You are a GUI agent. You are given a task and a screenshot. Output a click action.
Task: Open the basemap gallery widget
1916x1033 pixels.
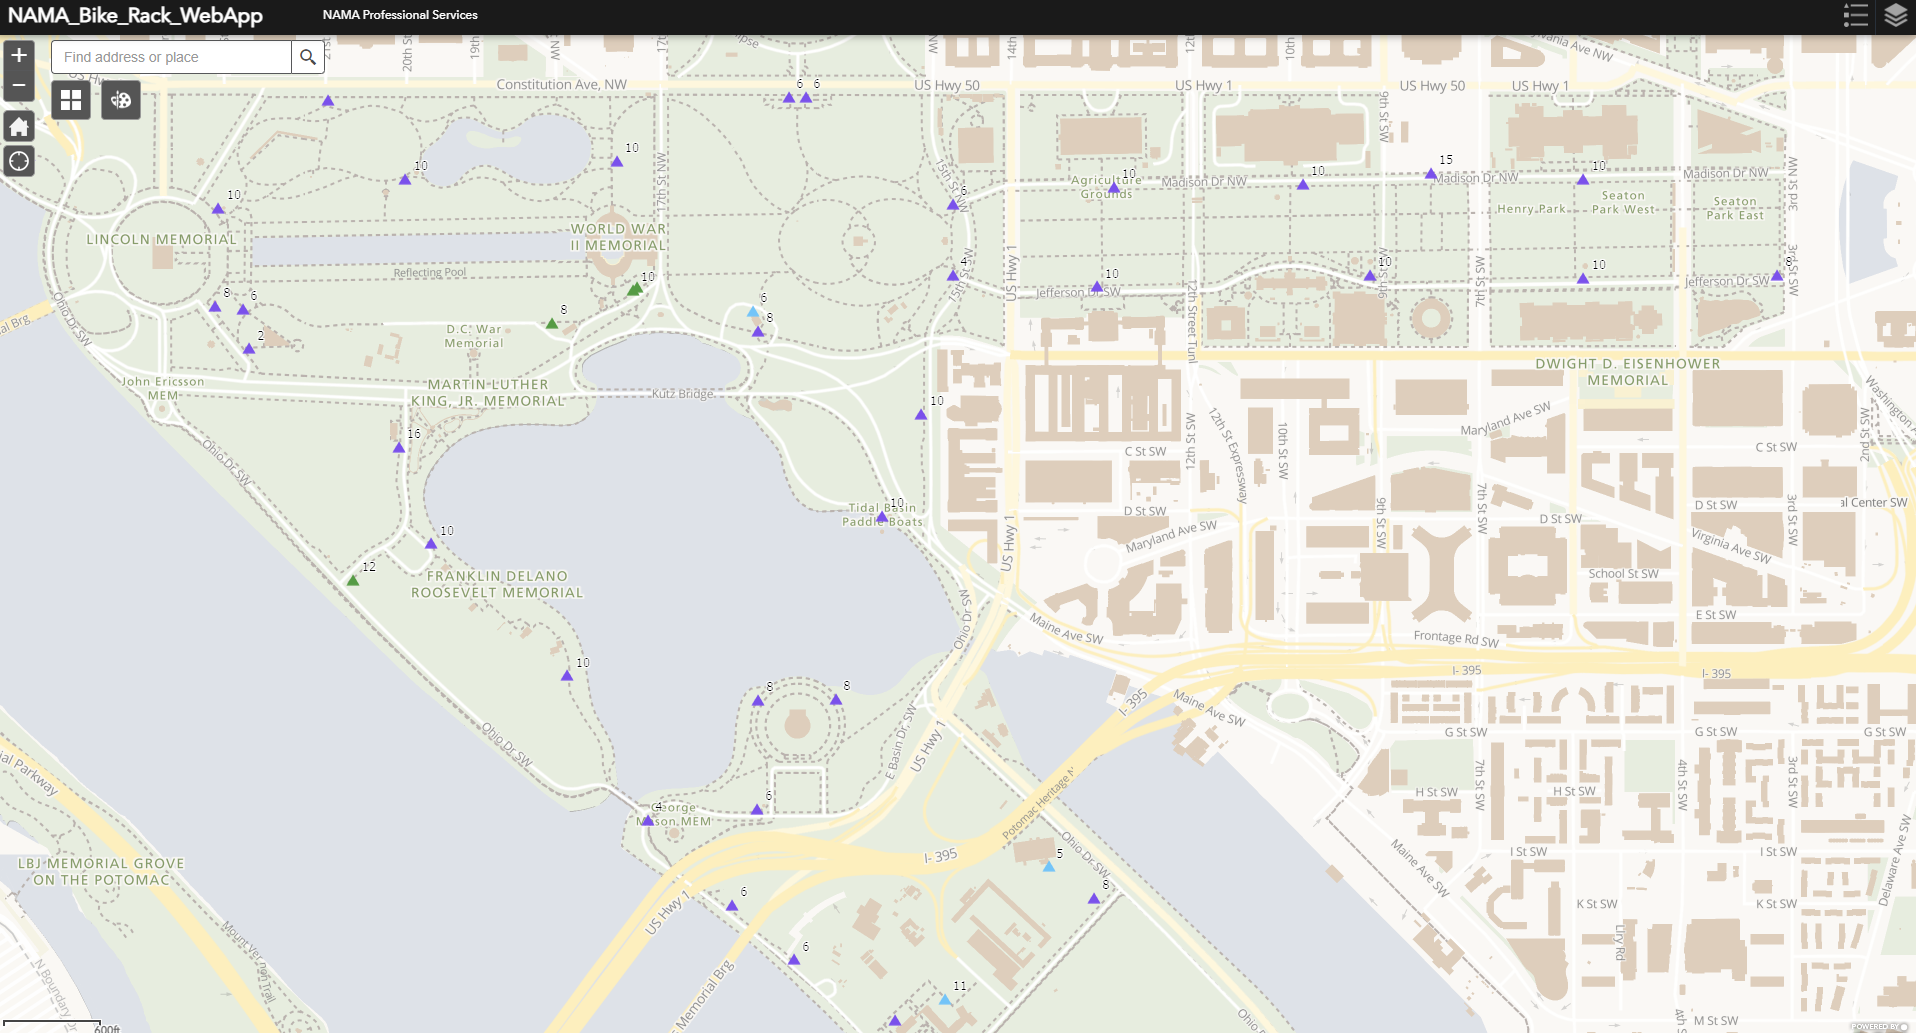[70, 100]
